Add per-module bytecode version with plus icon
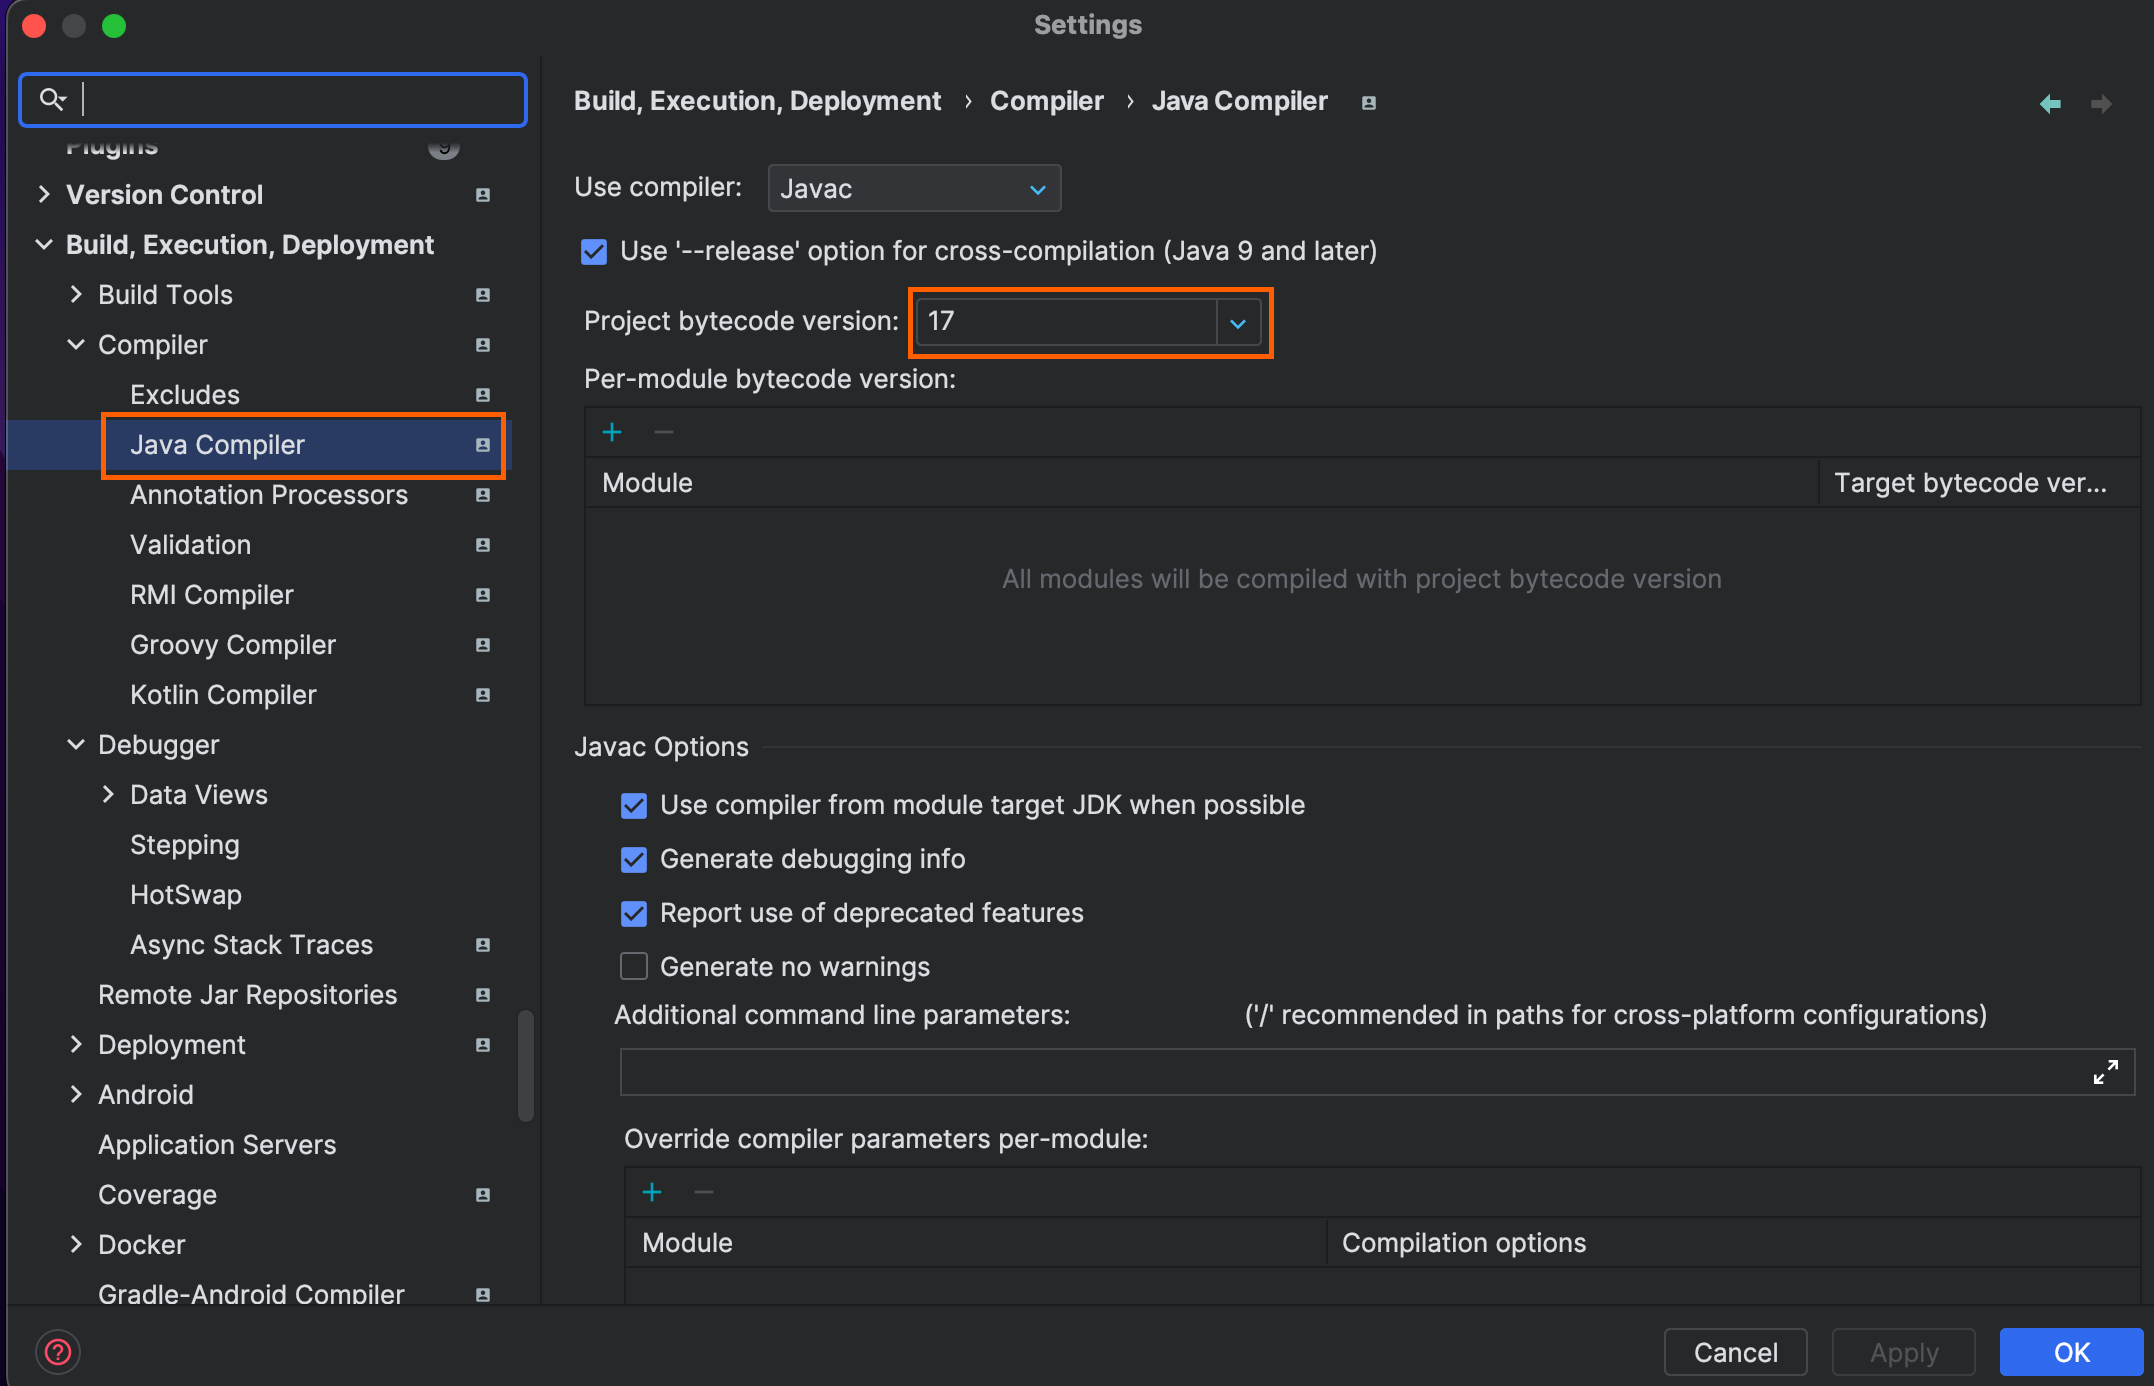This screenshot has height=1386, width=2154. (612, 432)
